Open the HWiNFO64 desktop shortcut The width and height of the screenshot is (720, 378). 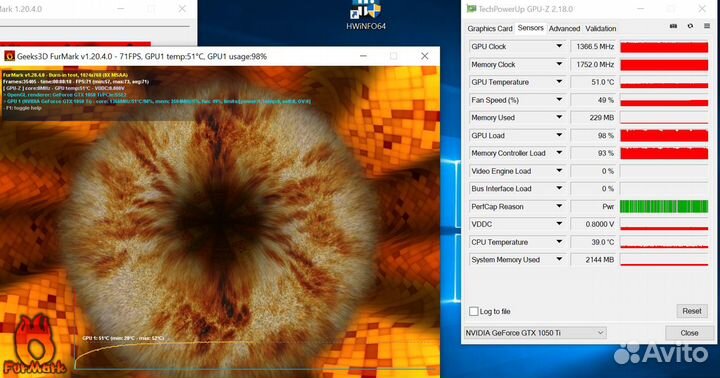tap(366, 15)
